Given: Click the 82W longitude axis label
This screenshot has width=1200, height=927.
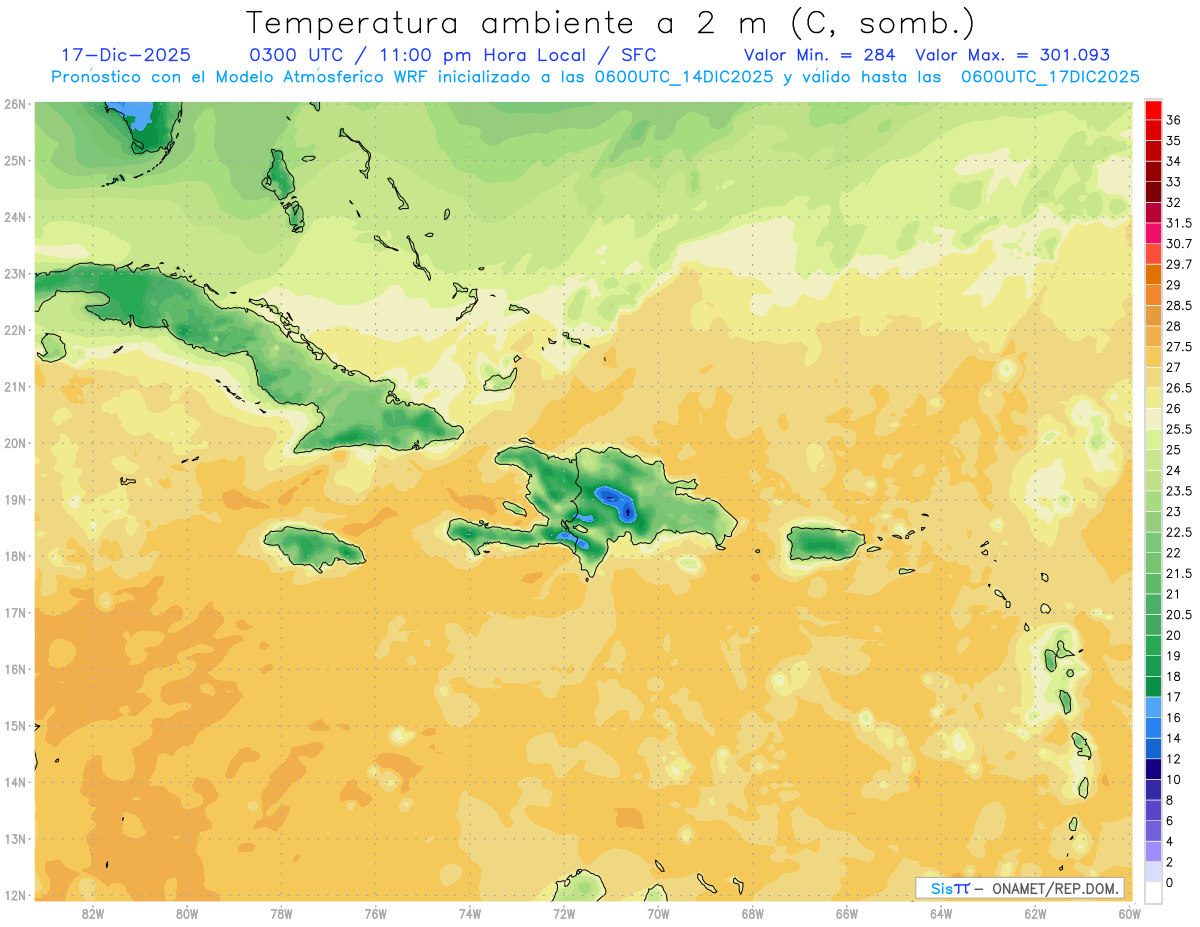Looking at the screenshot, I should click(93, 913).
